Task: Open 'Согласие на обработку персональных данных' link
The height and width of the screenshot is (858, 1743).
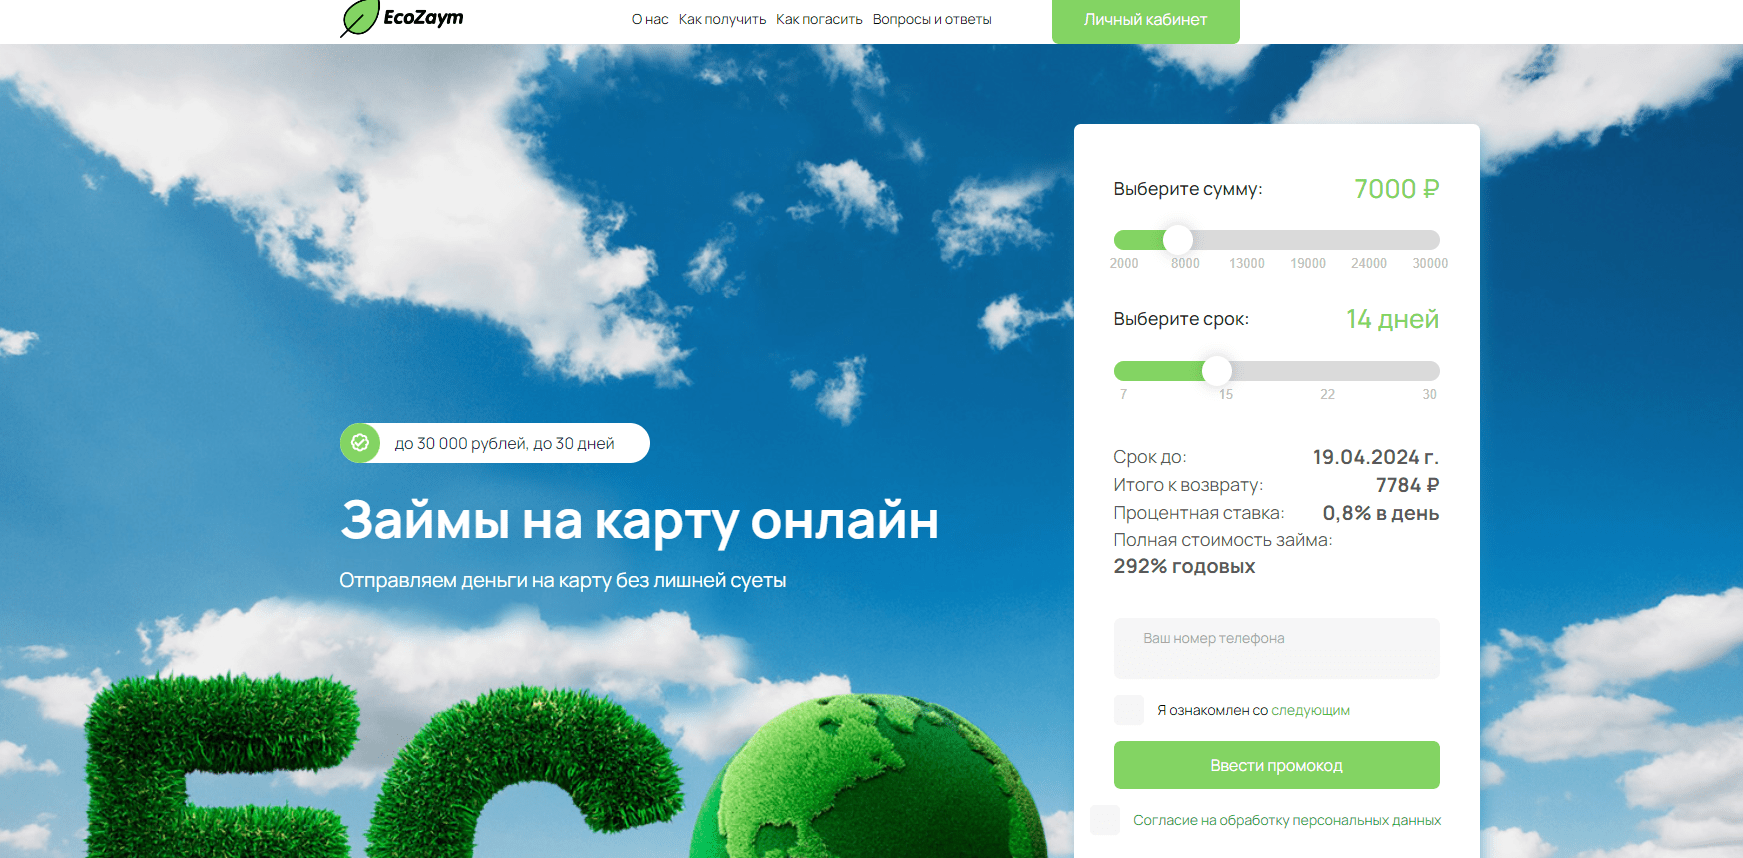Action: coord(1287,820)
